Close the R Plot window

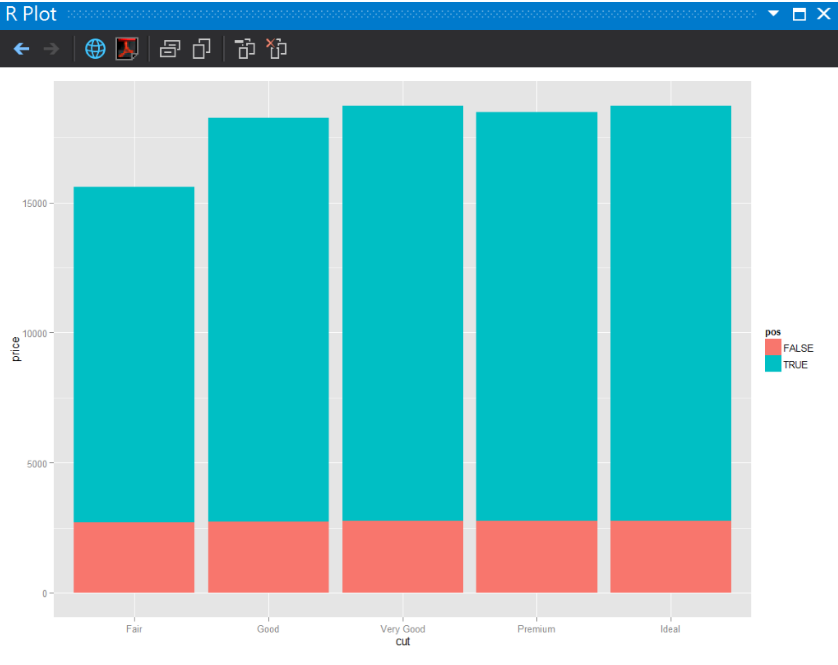824,14
